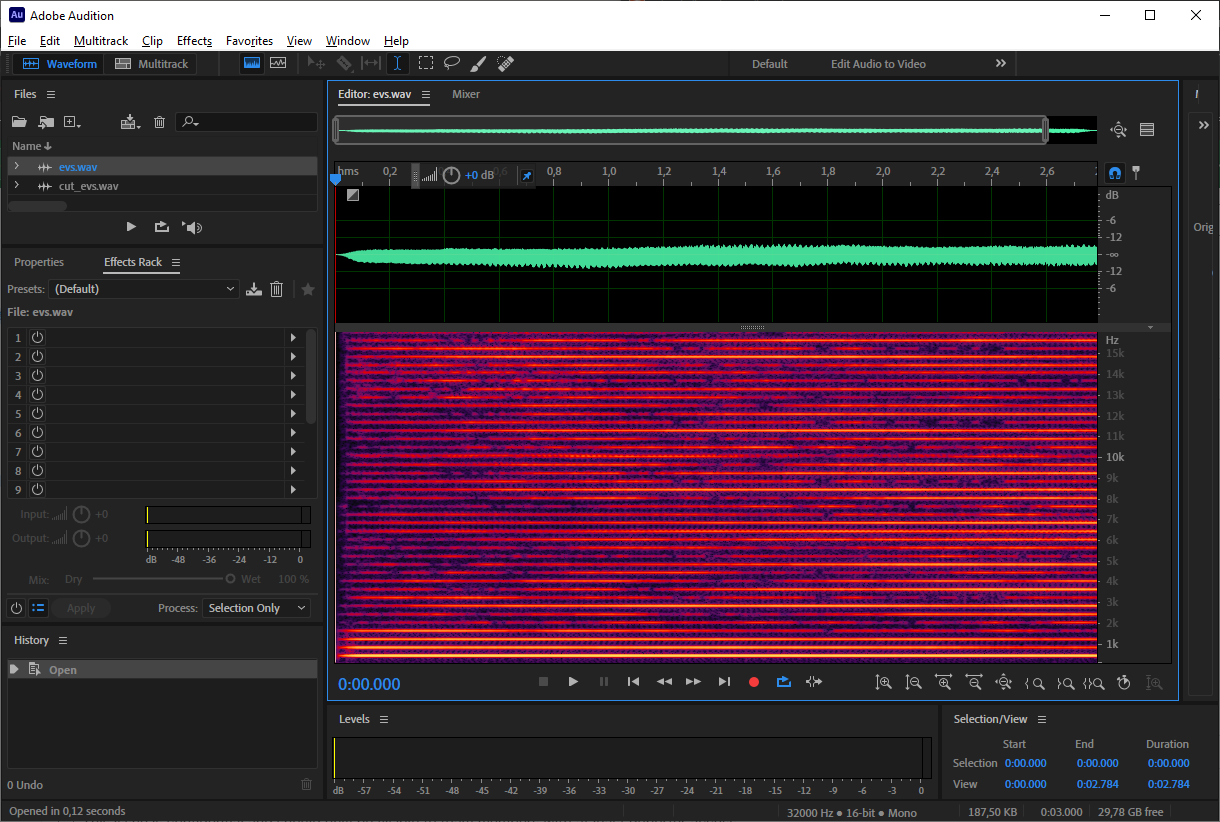
Task: Toggle power for effect slot 5
Action: [38, 413]
